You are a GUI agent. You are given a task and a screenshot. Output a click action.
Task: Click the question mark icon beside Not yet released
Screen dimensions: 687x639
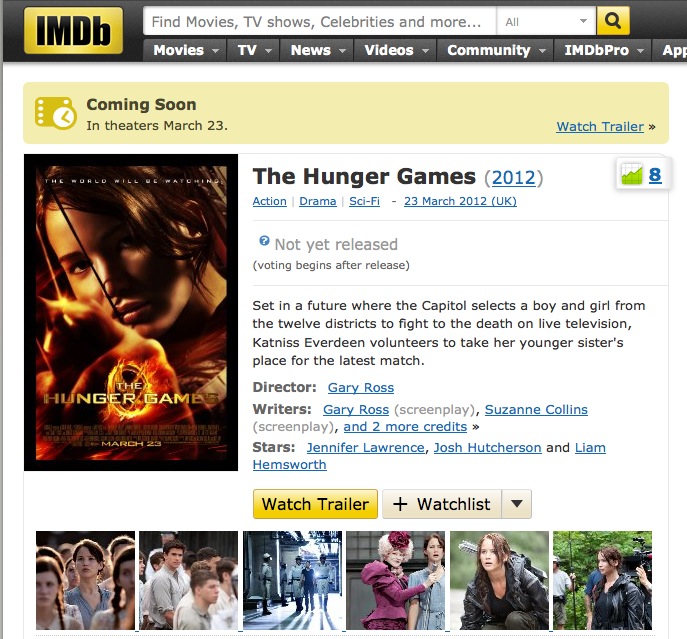click(264, 240)
